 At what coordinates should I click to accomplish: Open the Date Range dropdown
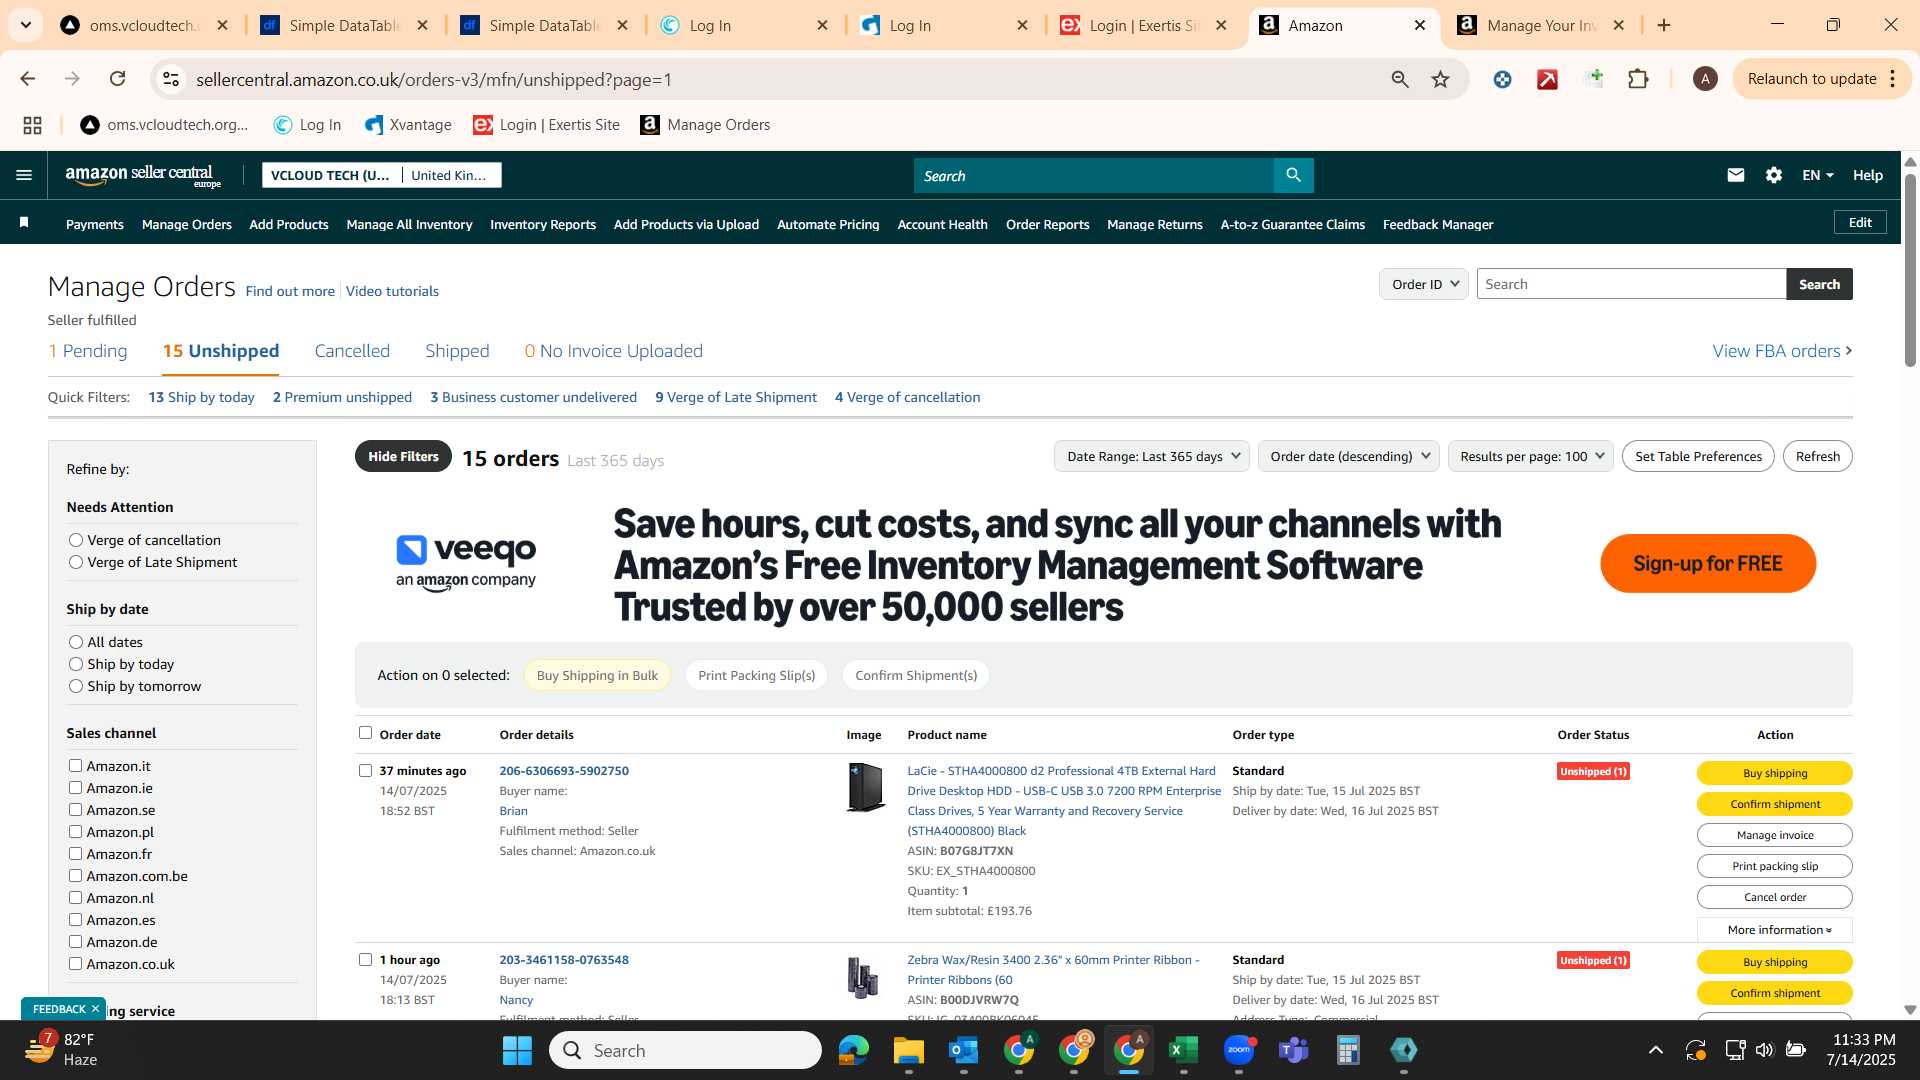coord(1152,456)
